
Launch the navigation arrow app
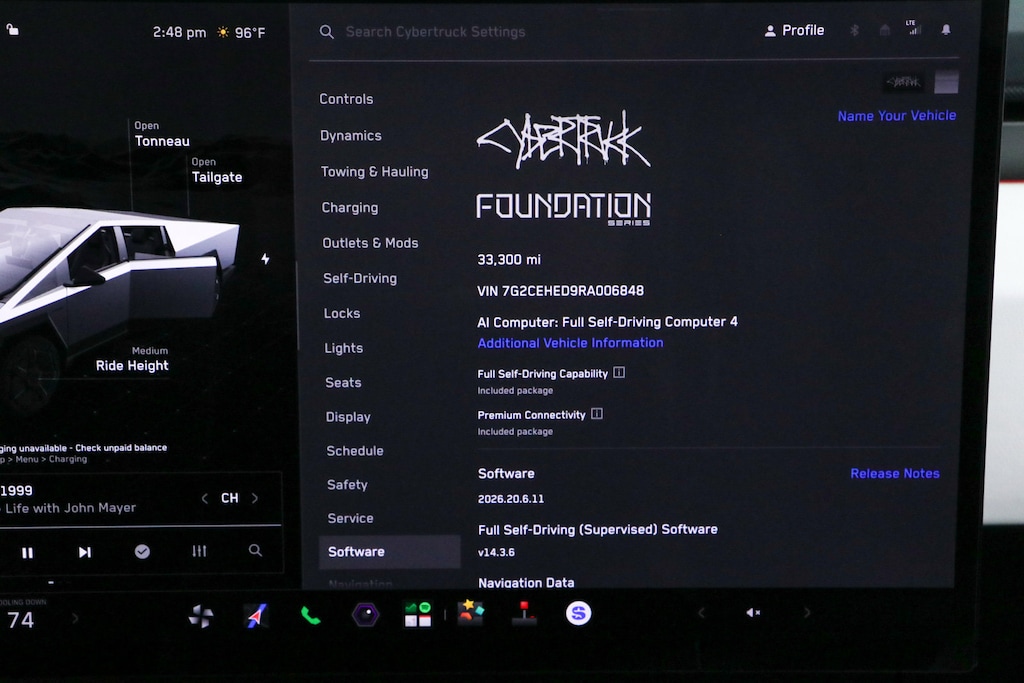click(256, 616)
